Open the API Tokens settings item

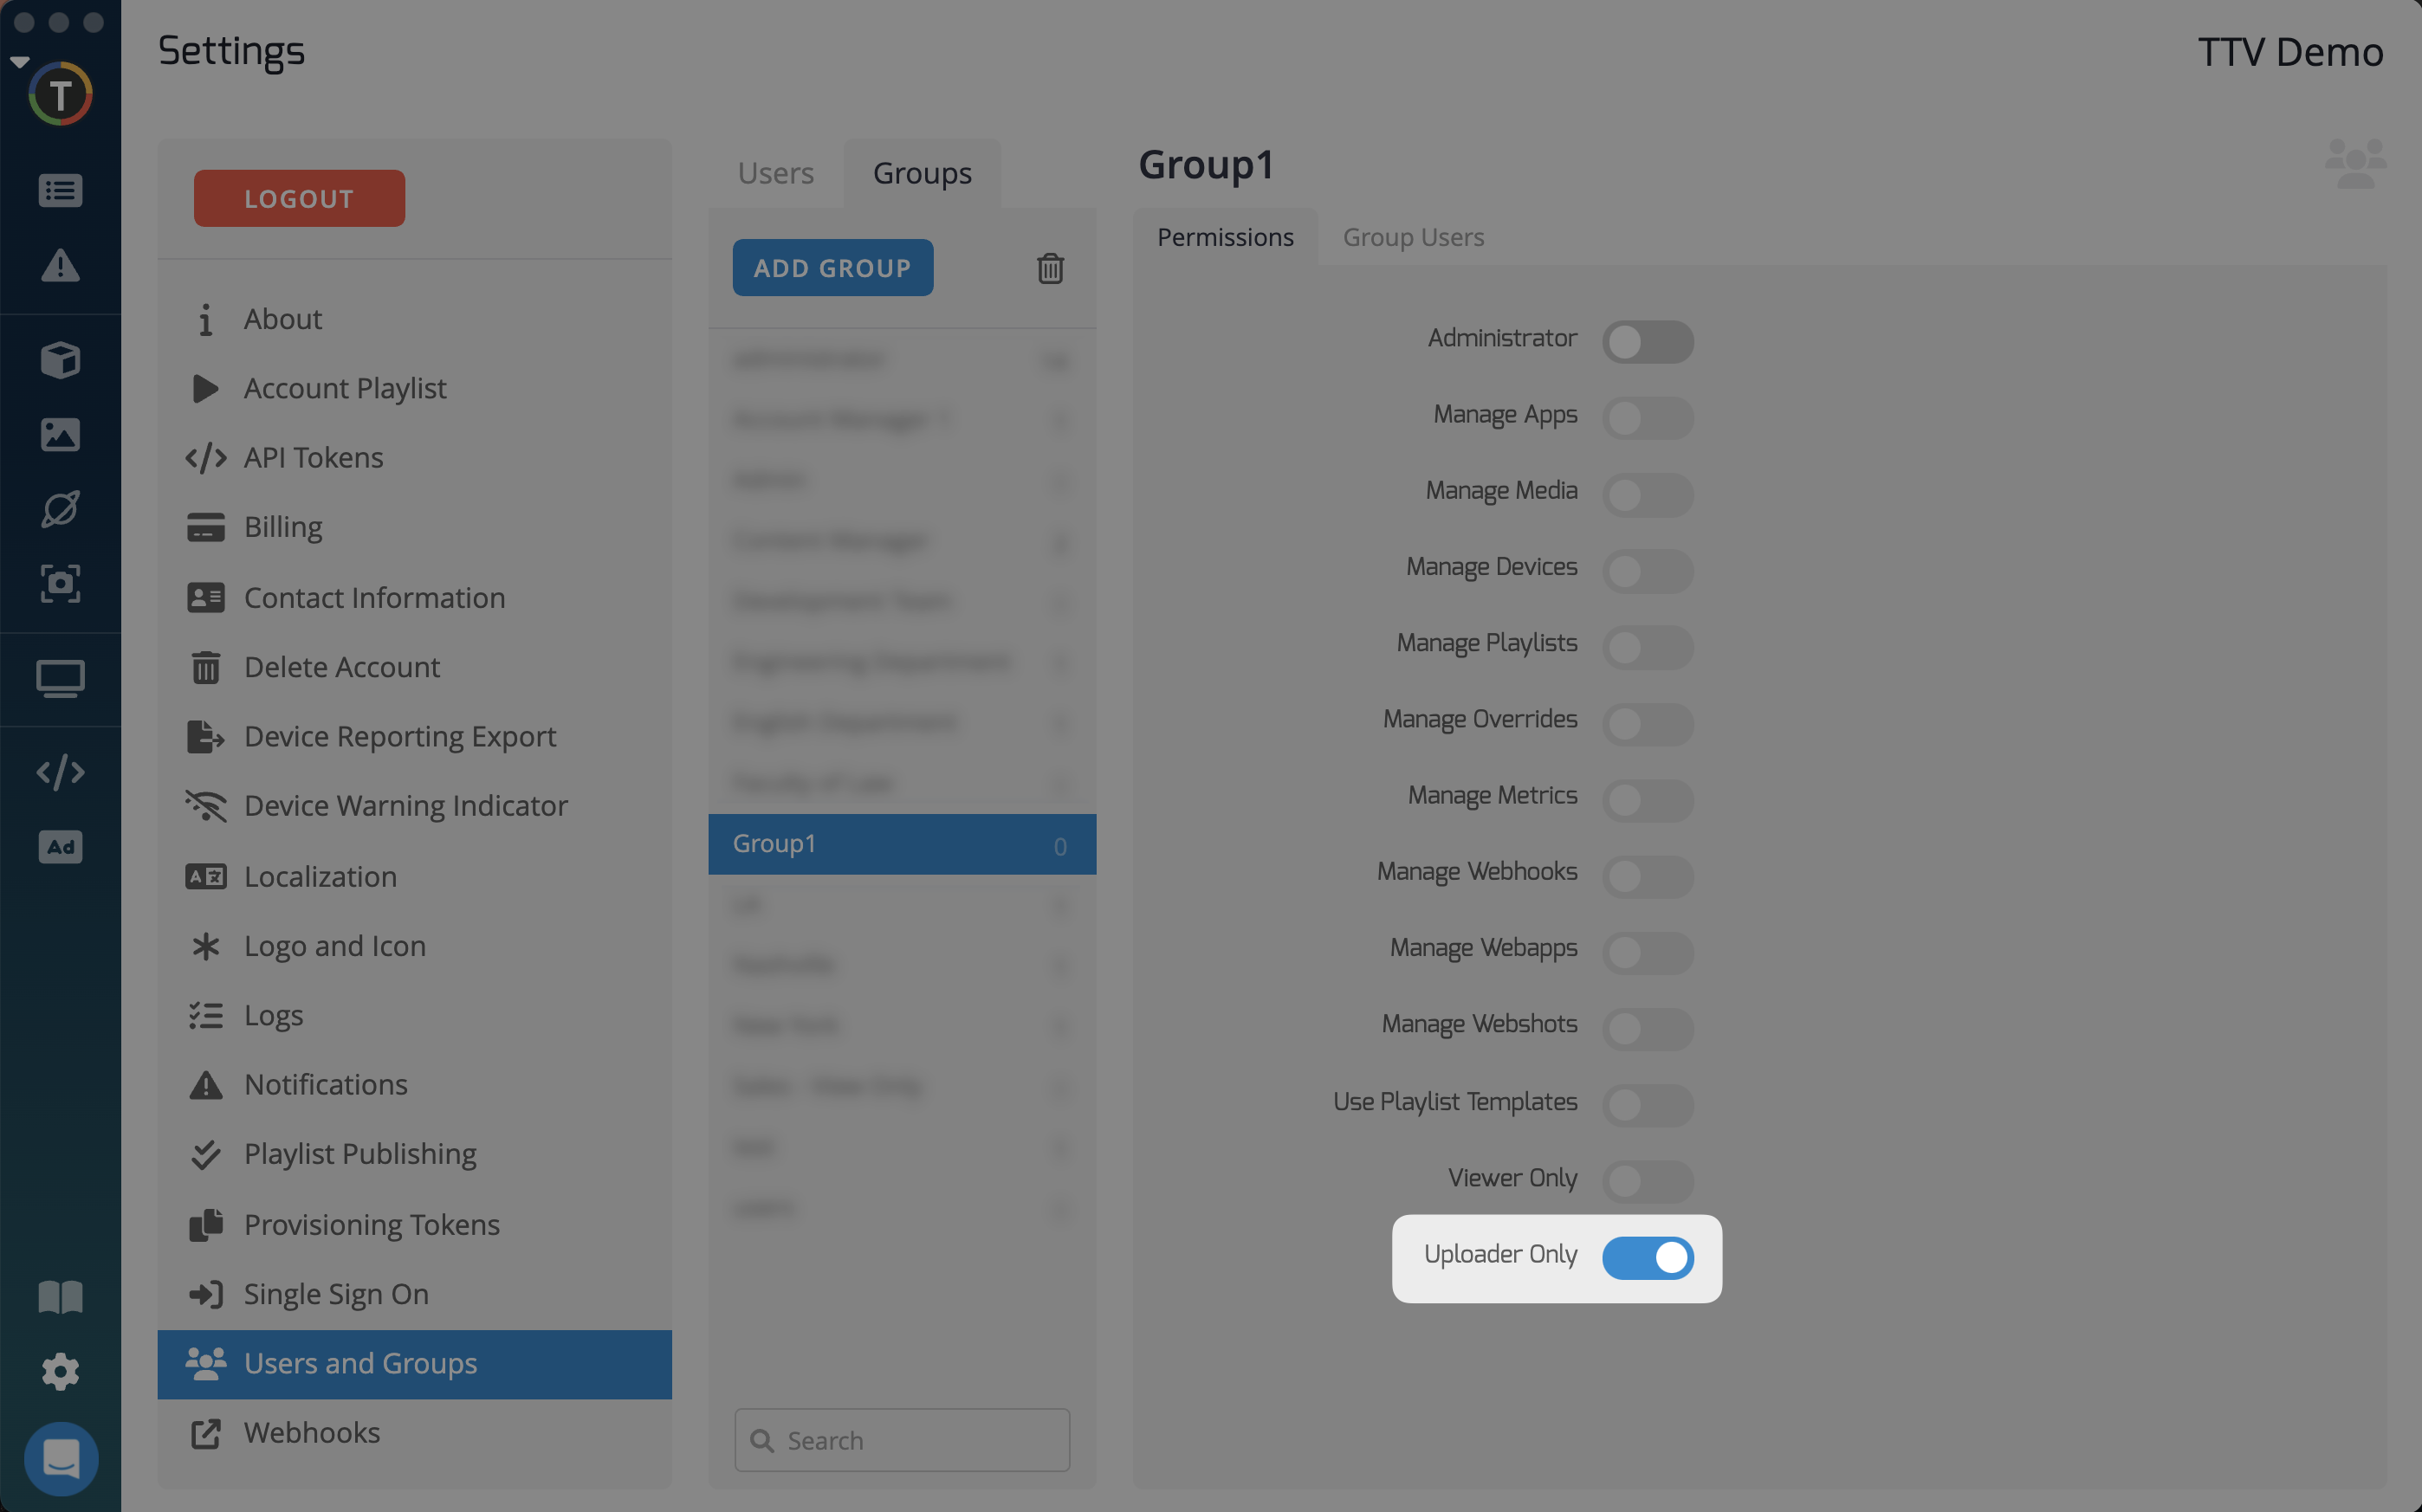(x=313, y=457)
